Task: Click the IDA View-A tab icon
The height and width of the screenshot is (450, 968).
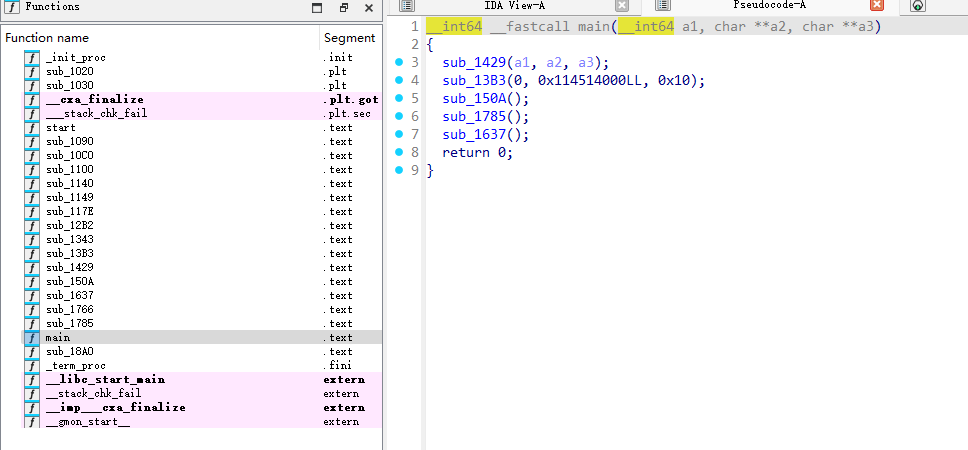Action: click(x=407, y=6)
